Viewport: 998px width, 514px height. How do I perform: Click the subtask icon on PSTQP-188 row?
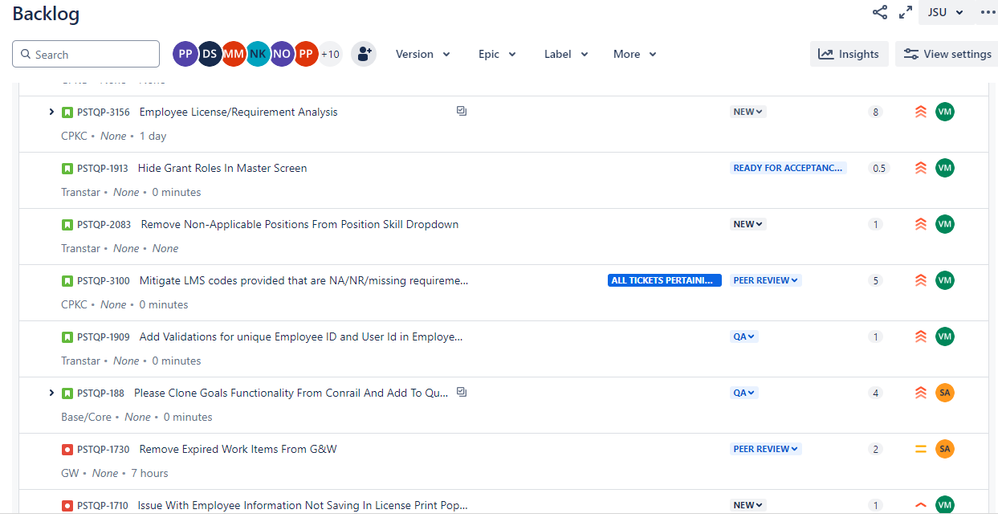point(462,392)
